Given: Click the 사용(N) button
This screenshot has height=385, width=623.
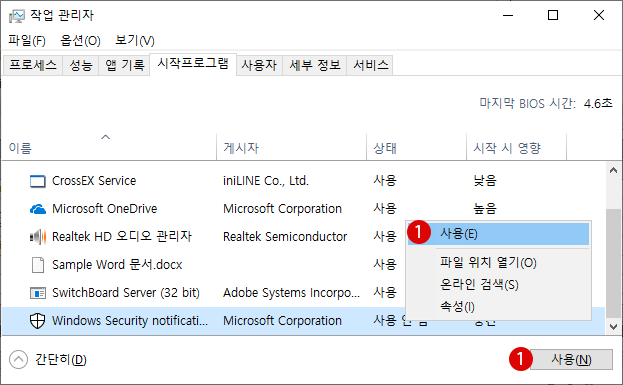Looking at the screenshot, I should (571, 360).
